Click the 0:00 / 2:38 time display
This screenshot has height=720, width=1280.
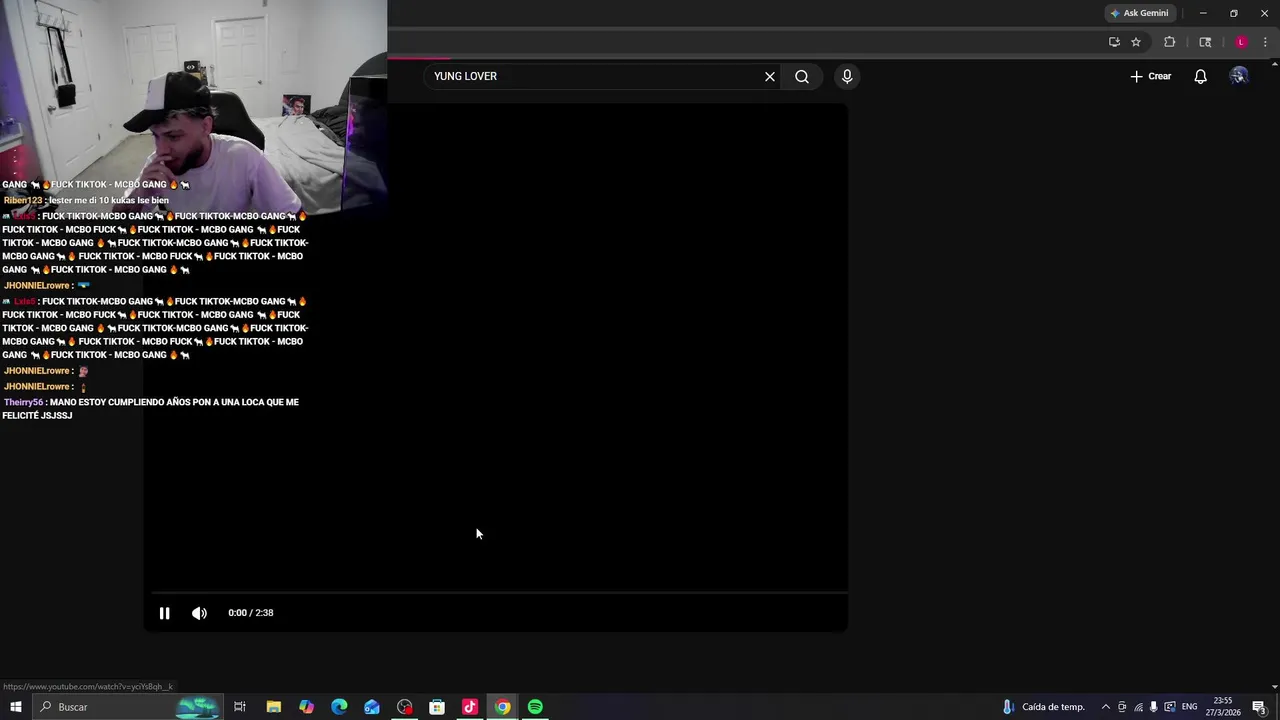[250, 613]
